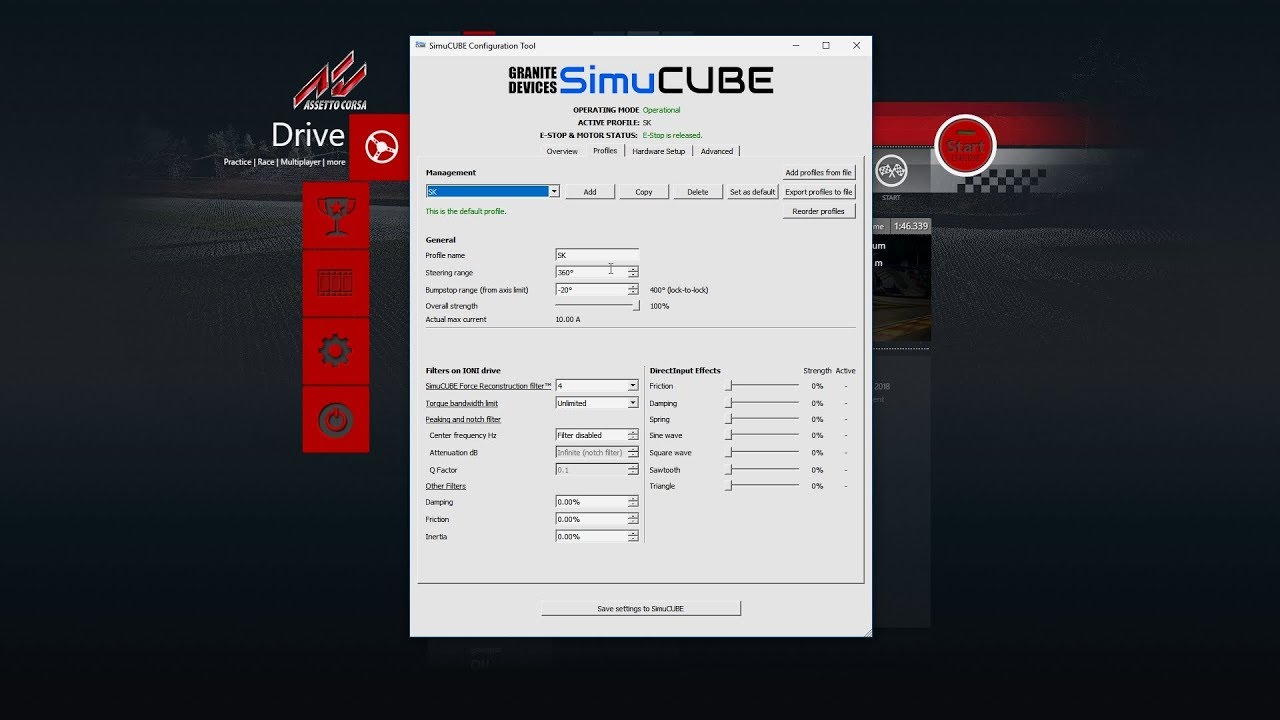Open the Advanced tab
Viewport: 1280px width, 720px height.
(x=717, y=151)
